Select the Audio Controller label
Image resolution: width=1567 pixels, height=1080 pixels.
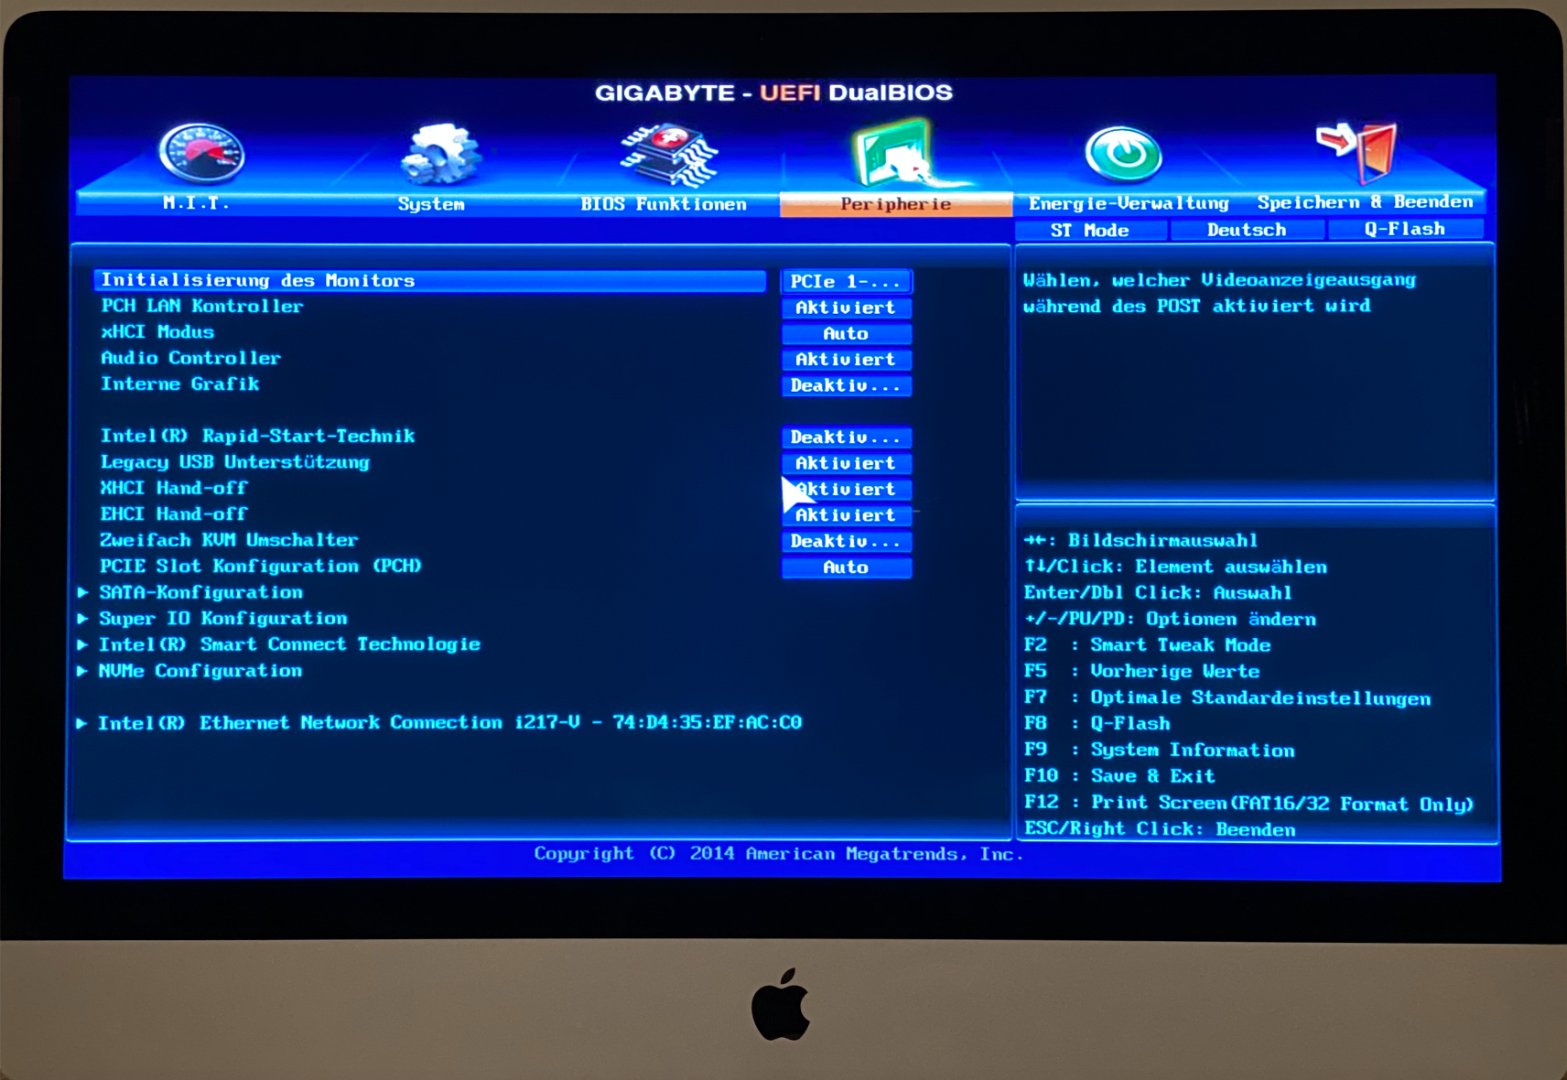pos(191,358)
